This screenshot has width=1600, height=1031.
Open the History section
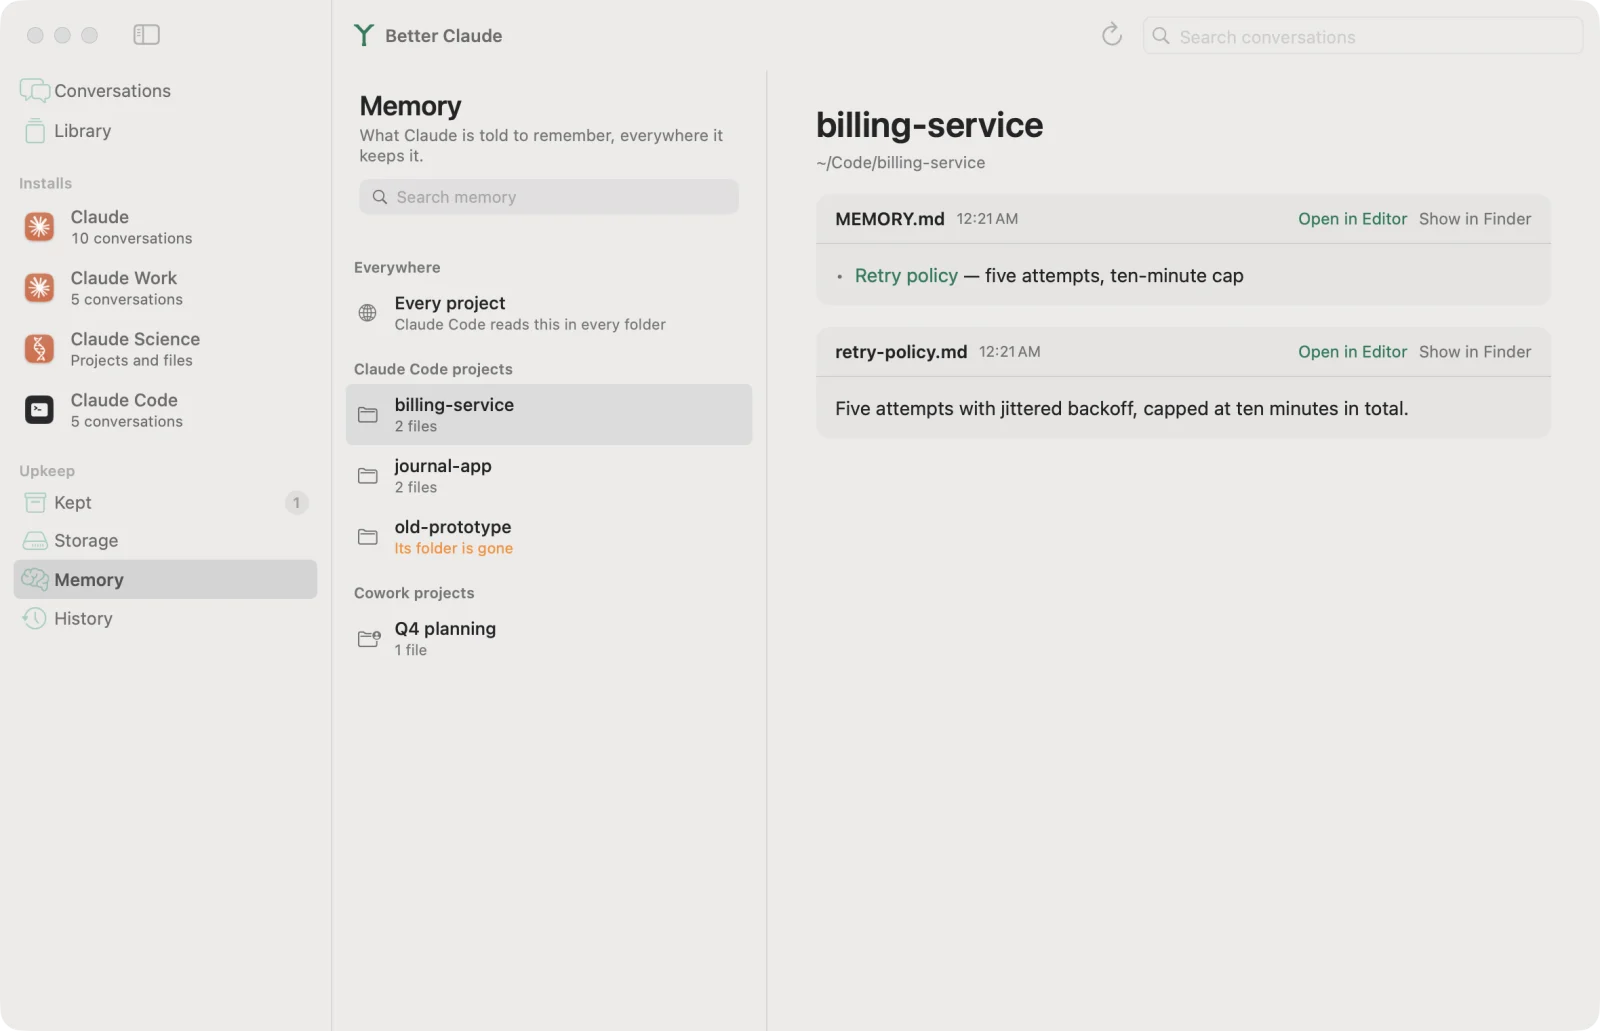165,618
